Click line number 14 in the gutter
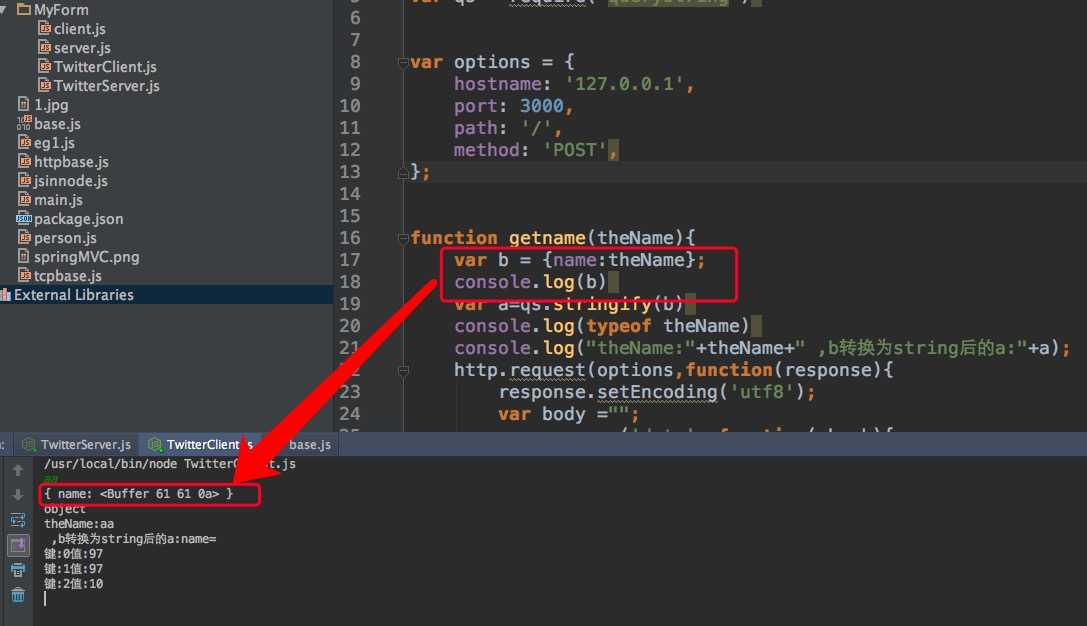 pos(350,194)
